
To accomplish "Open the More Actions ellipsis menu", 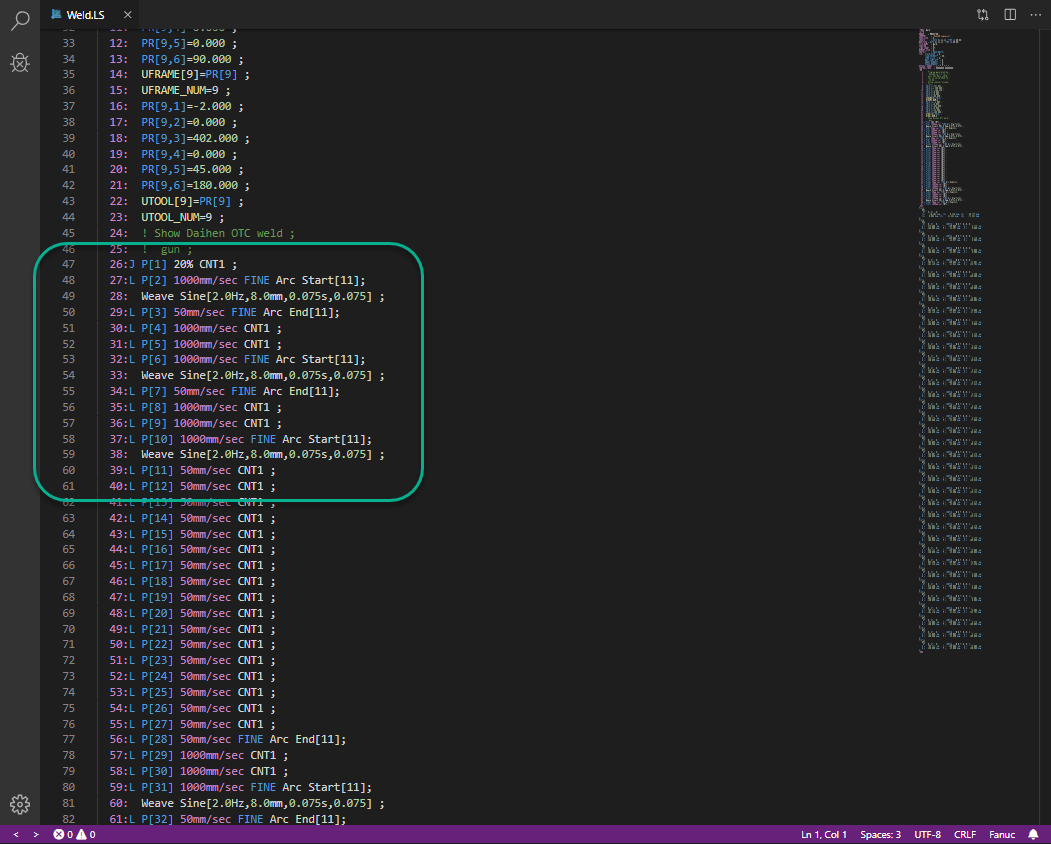I will 1035,15.
